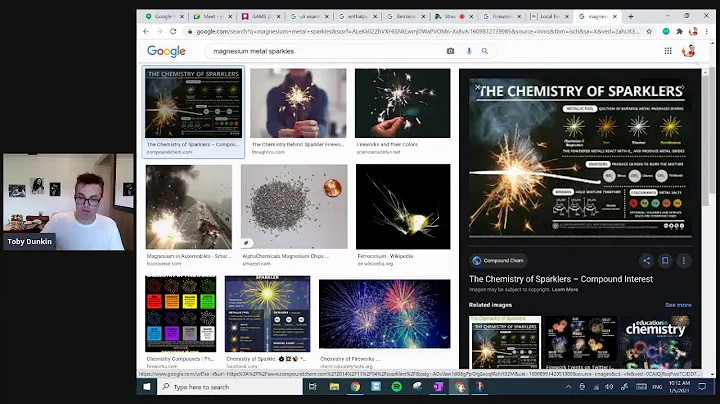Screen dimensions: 720x404
Task: Open the volume control in system tray
Action: pos(609,387)
